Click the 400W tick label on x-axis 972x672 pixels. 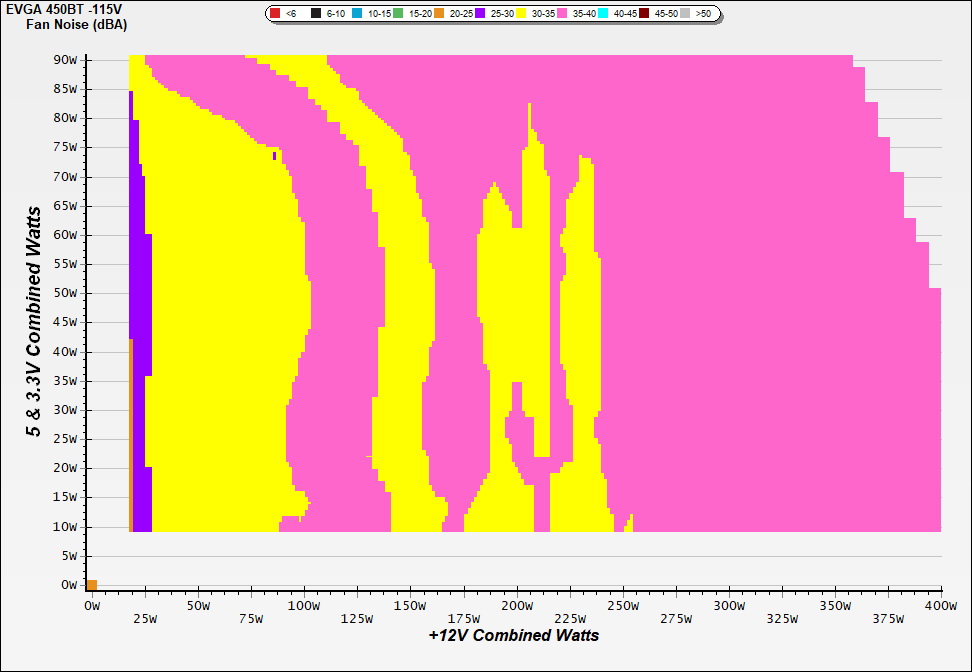point(941,606)
